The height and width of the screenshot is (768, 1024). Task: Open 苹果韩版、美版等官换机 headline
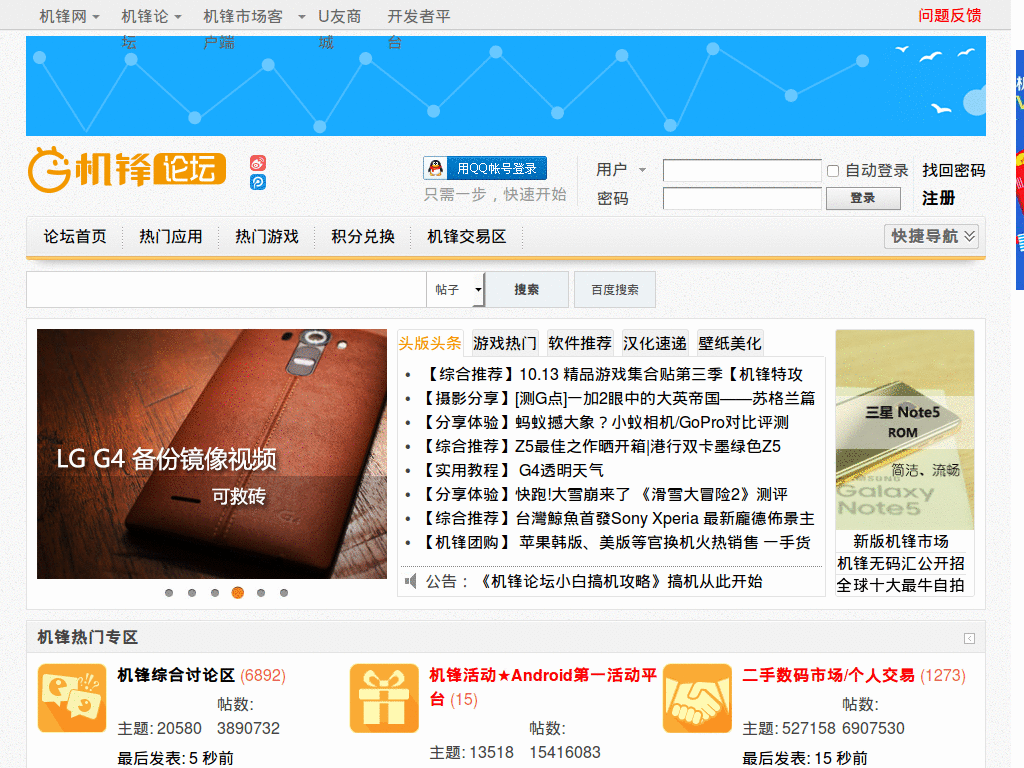(x=616, y=543)
